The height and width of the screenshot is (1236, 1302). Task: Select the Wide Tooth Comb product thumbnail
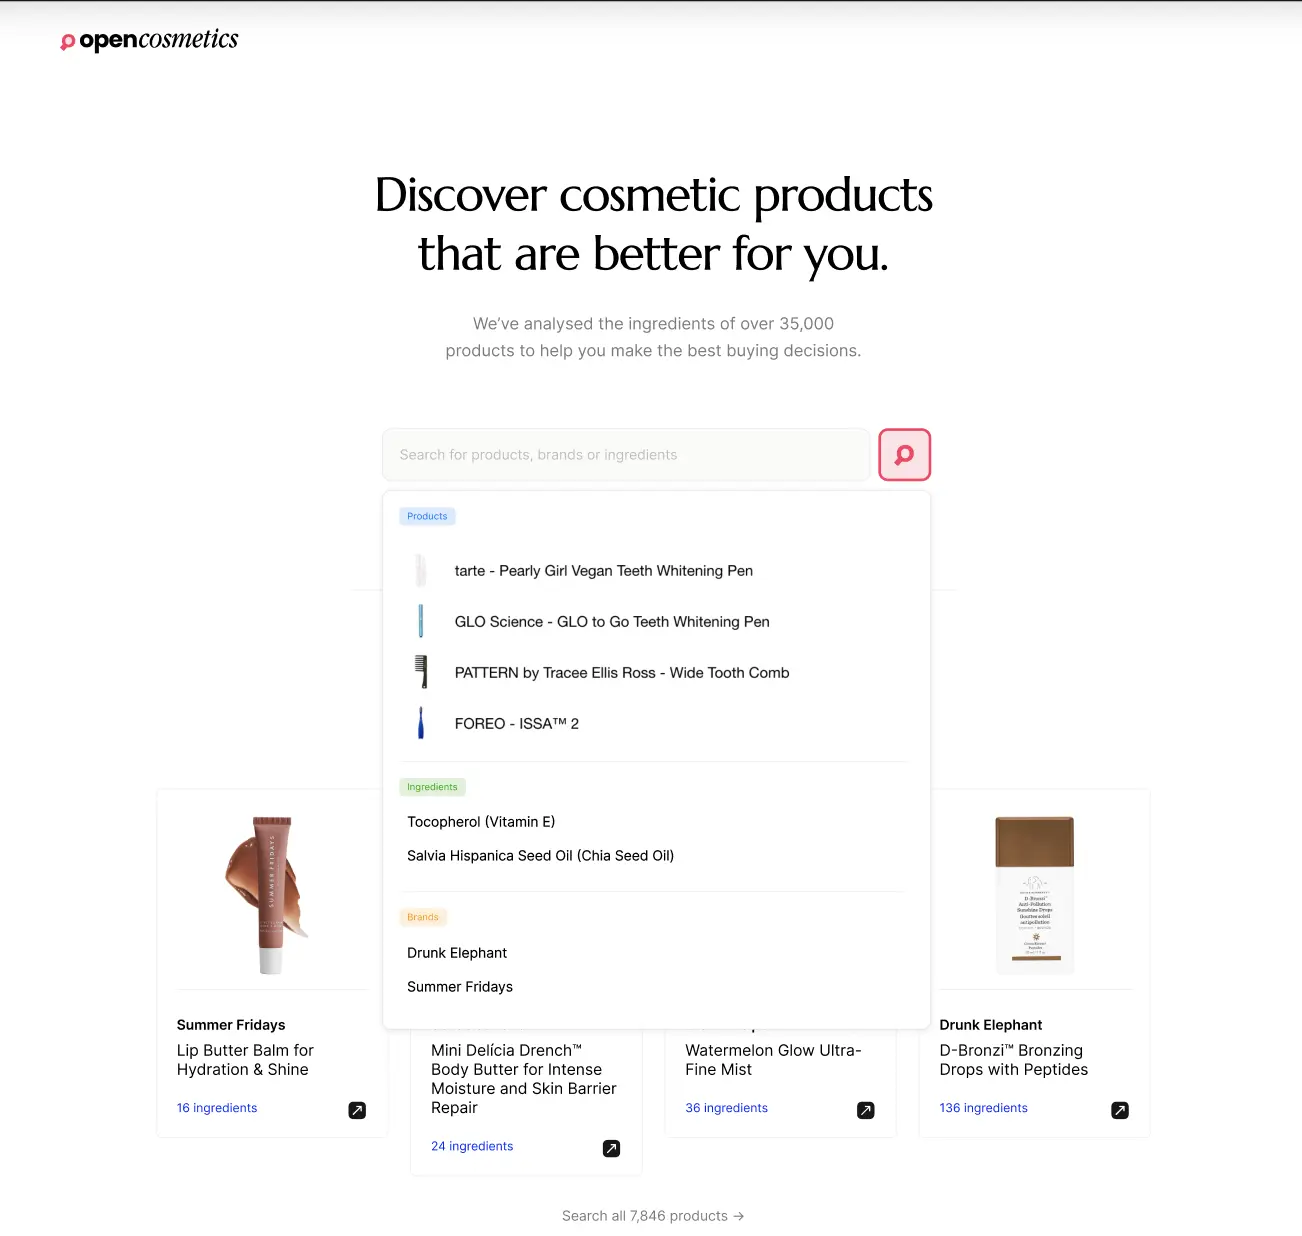click(x=421, y=672)
